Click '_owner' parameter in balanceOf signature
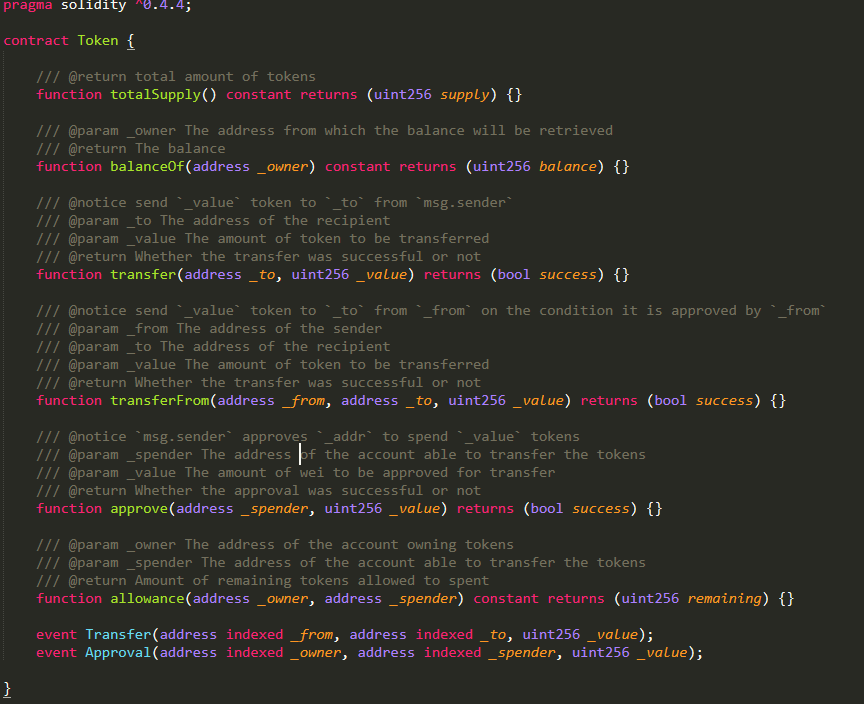This screenshot has width=864, height=704. [x=283, y=166]
